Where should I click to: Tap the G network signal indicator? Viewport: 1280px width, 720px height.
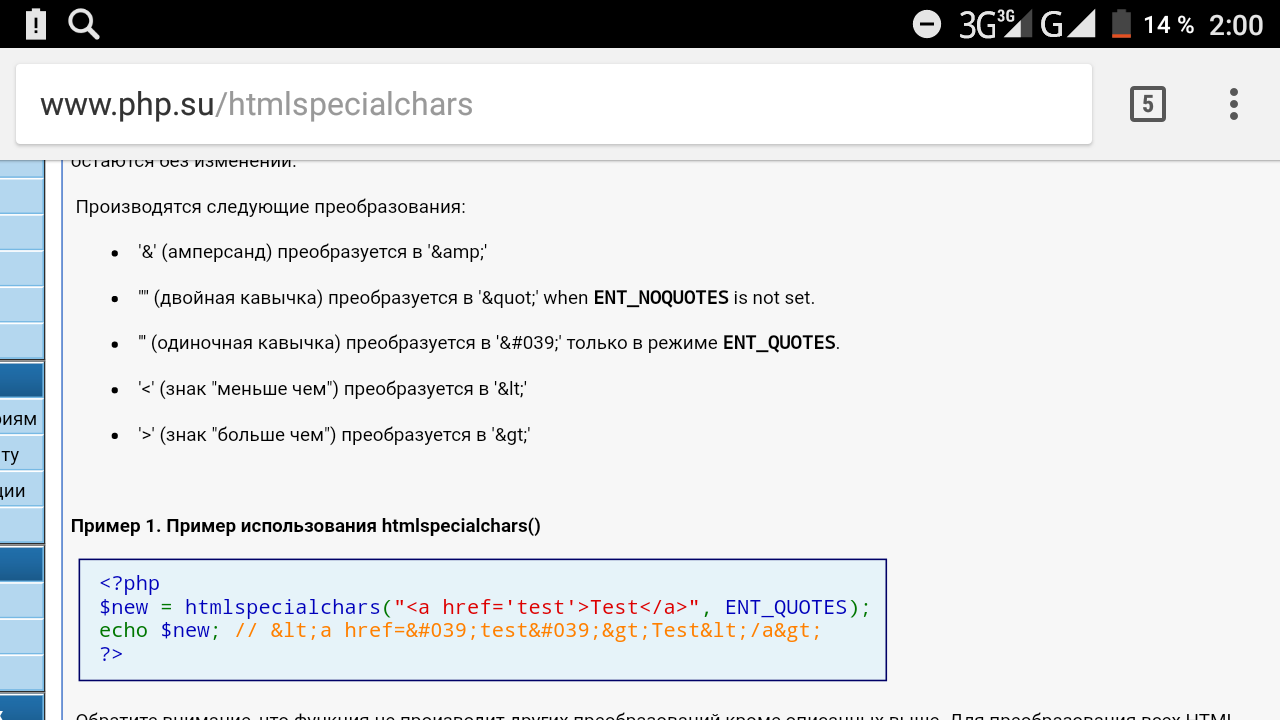(x=1067, y=24)
